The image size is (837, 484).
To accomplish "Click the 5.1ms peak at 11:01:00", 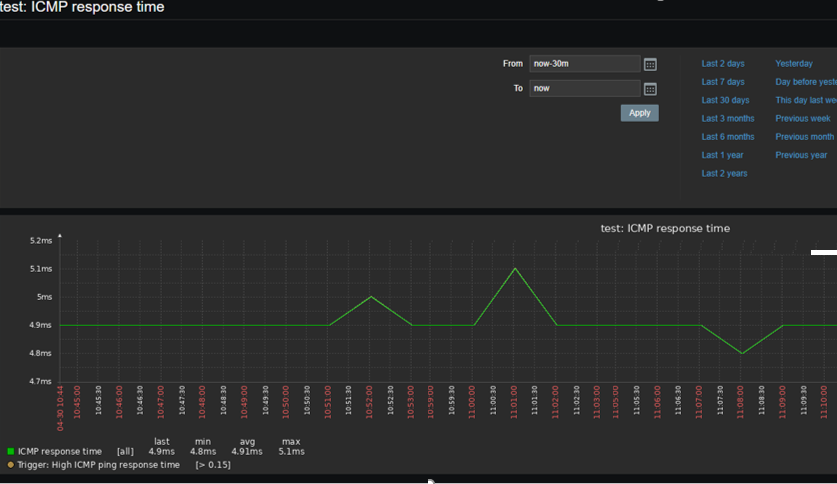I will 514,268.
